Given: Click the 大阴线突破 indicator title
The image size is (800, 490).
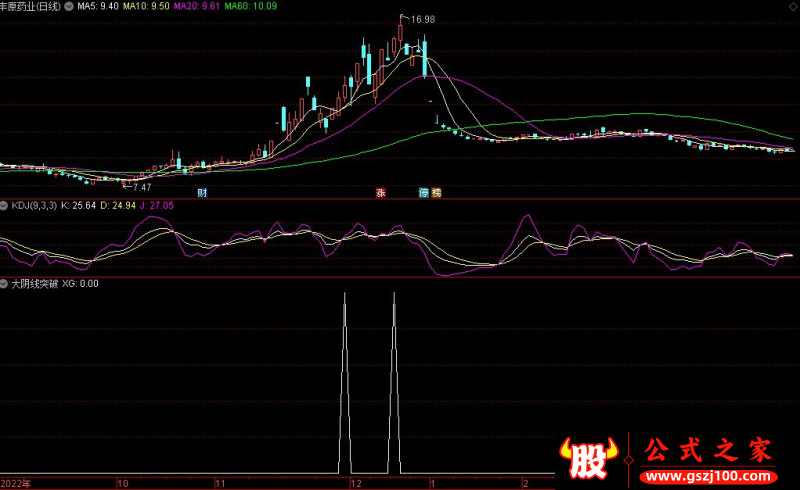Looking at the screenshot, I should pos(34,283).
